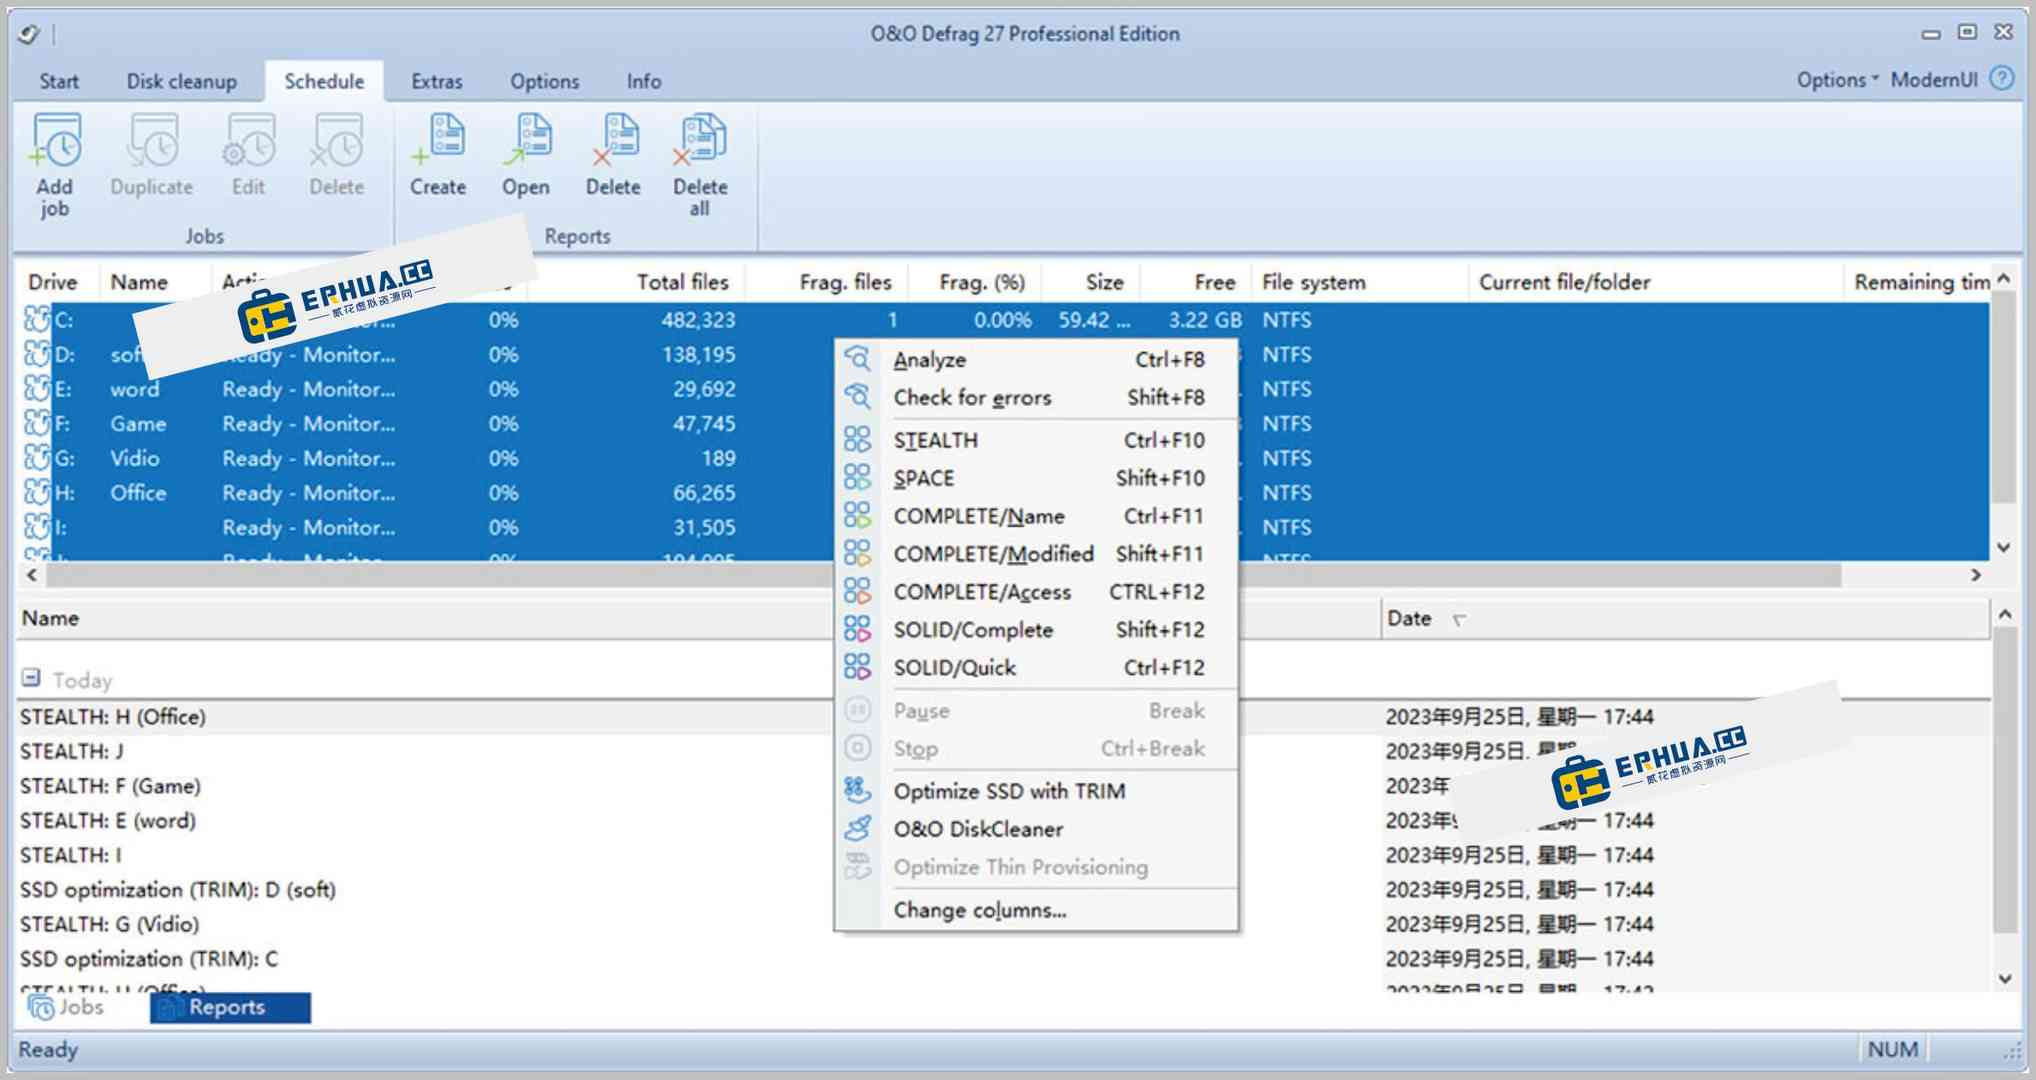This screenshot has width=2036, height=1080.
Task: Click the SOLID/Complete method icon
Action: 857,630
